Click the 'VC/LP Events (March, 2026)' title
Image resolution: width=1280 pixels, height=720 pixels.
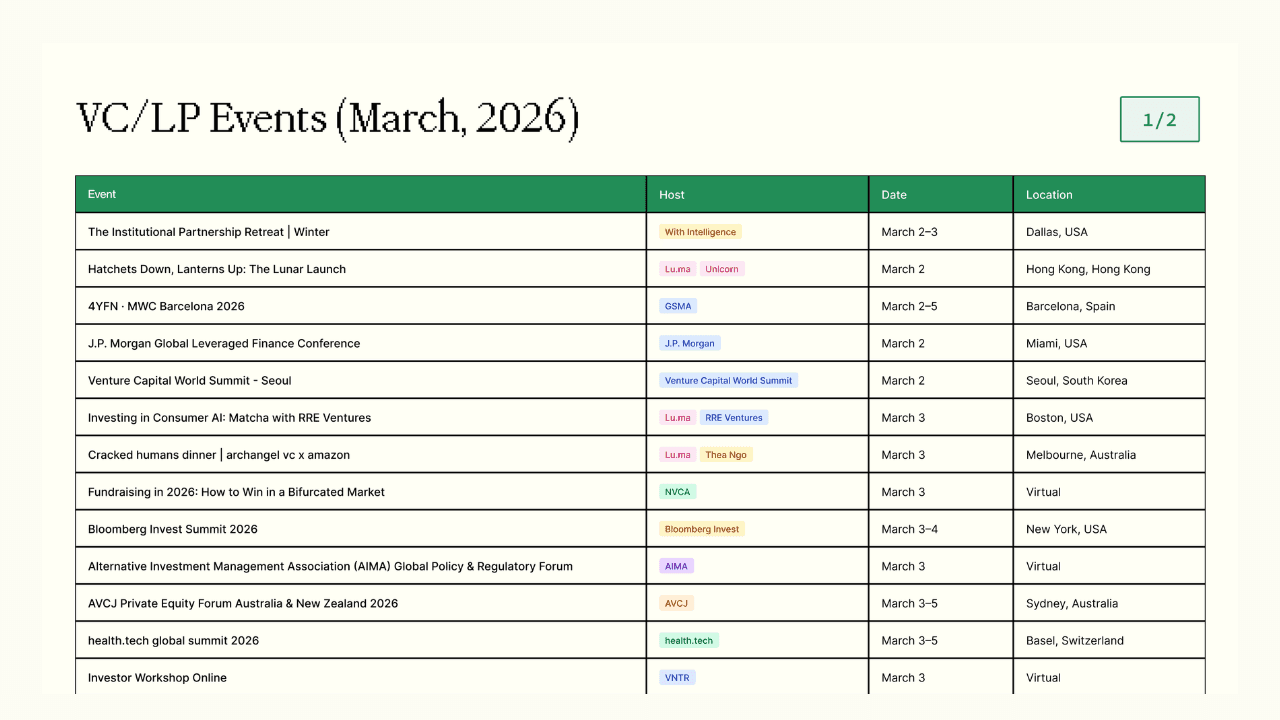[x=328, y=119]
